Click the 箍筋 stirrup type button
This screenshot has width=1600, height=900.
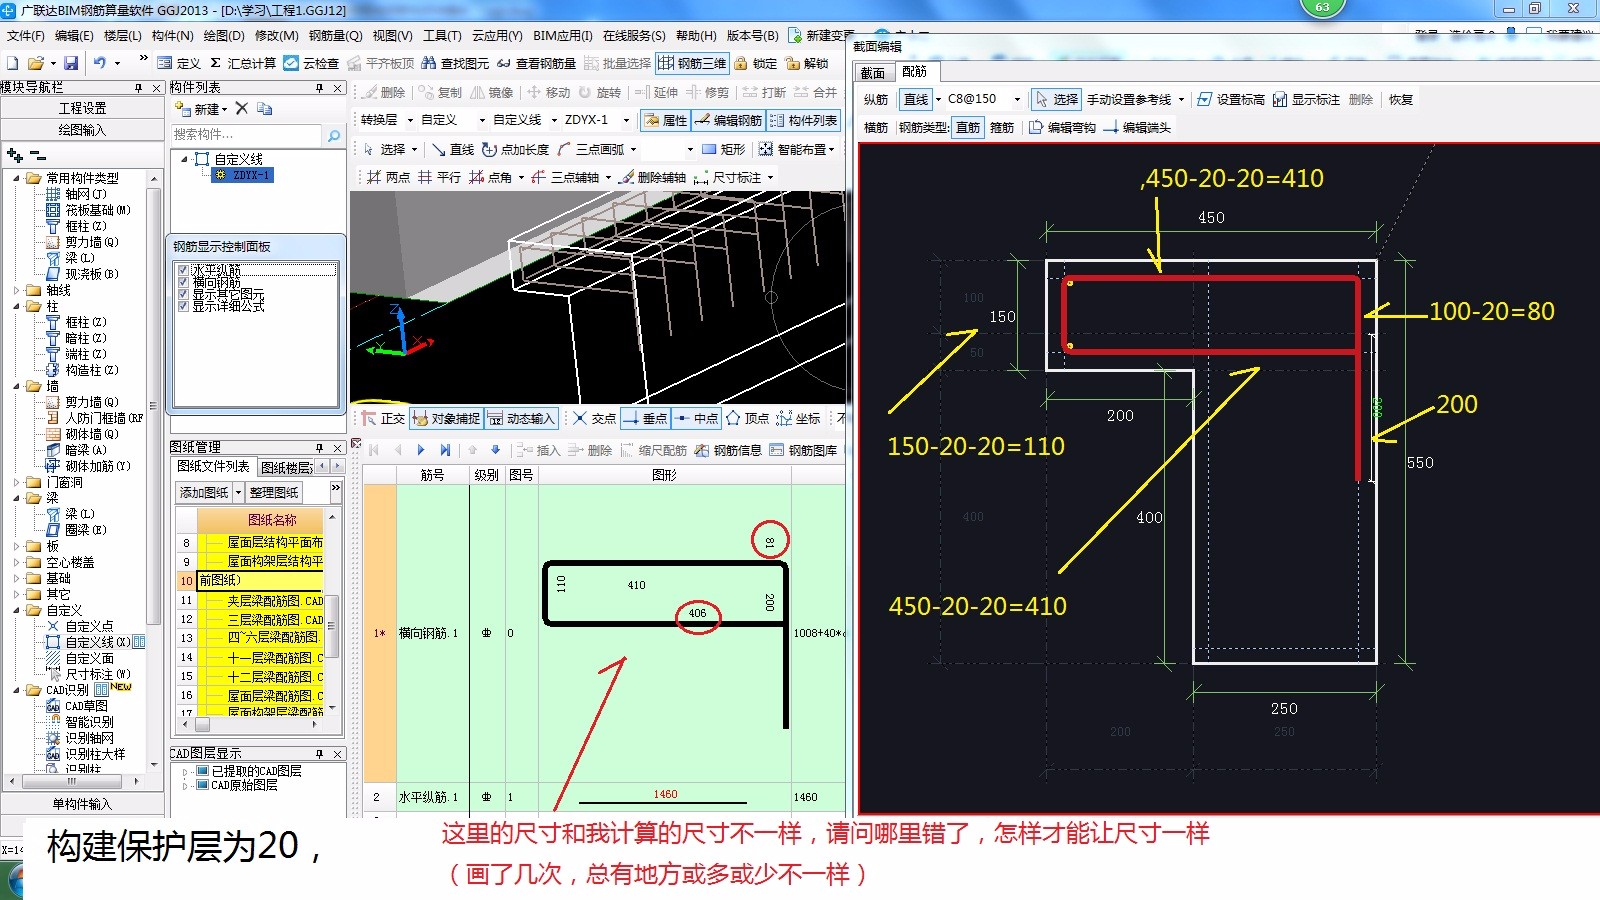[1002, 127]
